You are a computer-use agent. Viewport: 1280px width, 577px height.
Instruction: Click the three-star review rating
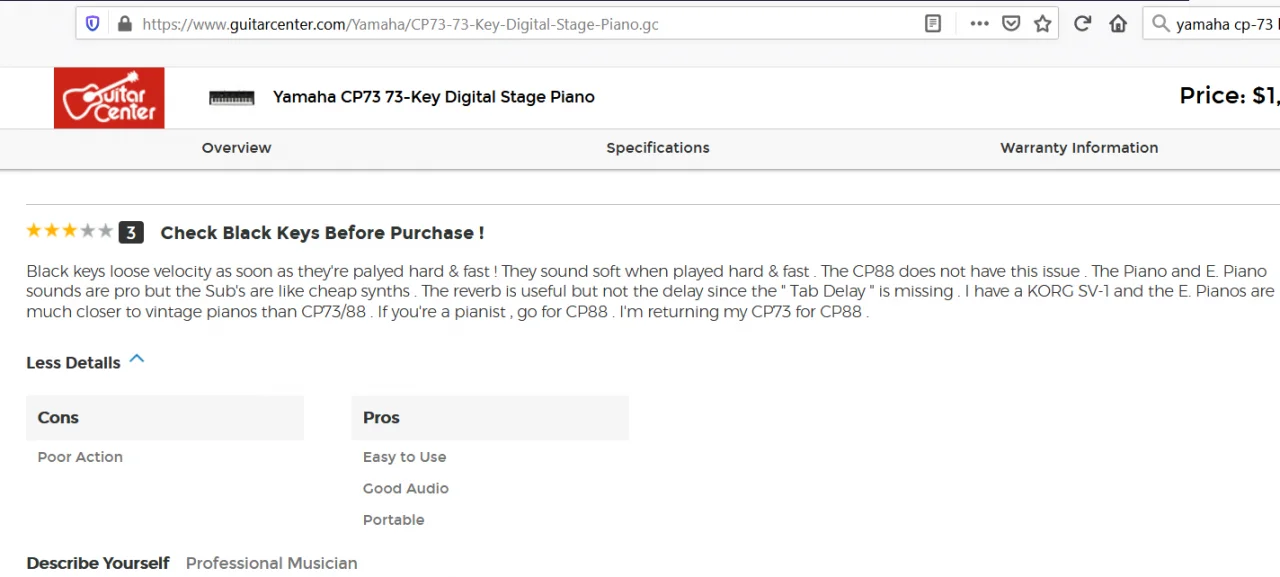tap(69, 232)
